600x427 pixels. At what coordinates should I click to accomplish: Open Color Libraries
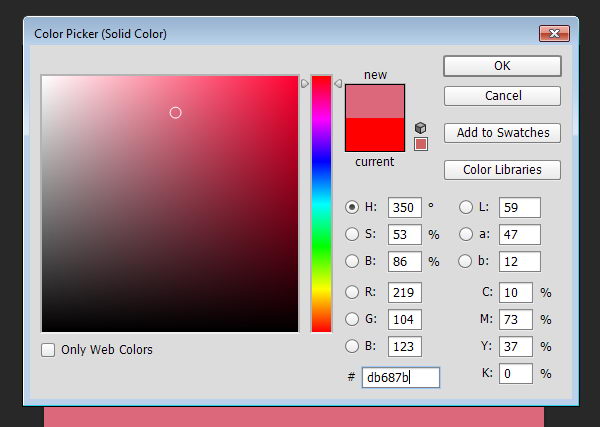(x=502, y=170)
